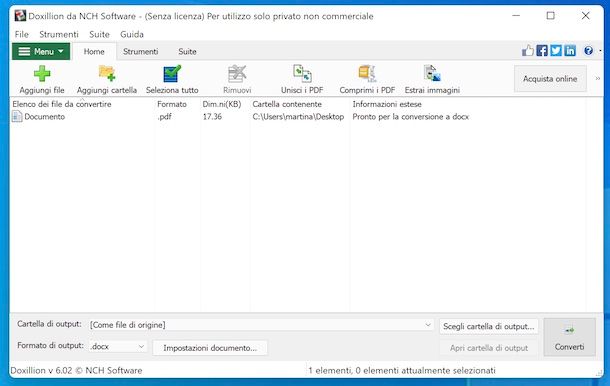
Task: Click the blue help question mark icon
Action: tap(588, 51)
